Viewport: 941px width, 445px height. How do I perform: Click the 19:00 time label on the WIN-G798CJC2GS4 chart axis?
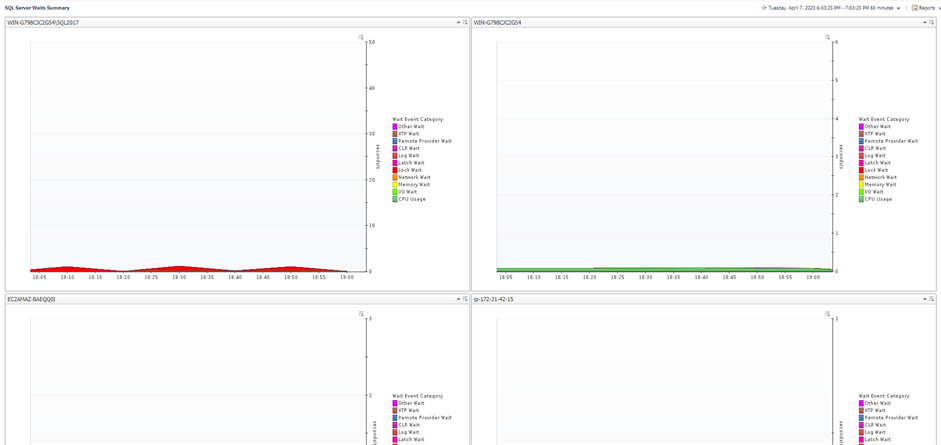tap(813, 277)
